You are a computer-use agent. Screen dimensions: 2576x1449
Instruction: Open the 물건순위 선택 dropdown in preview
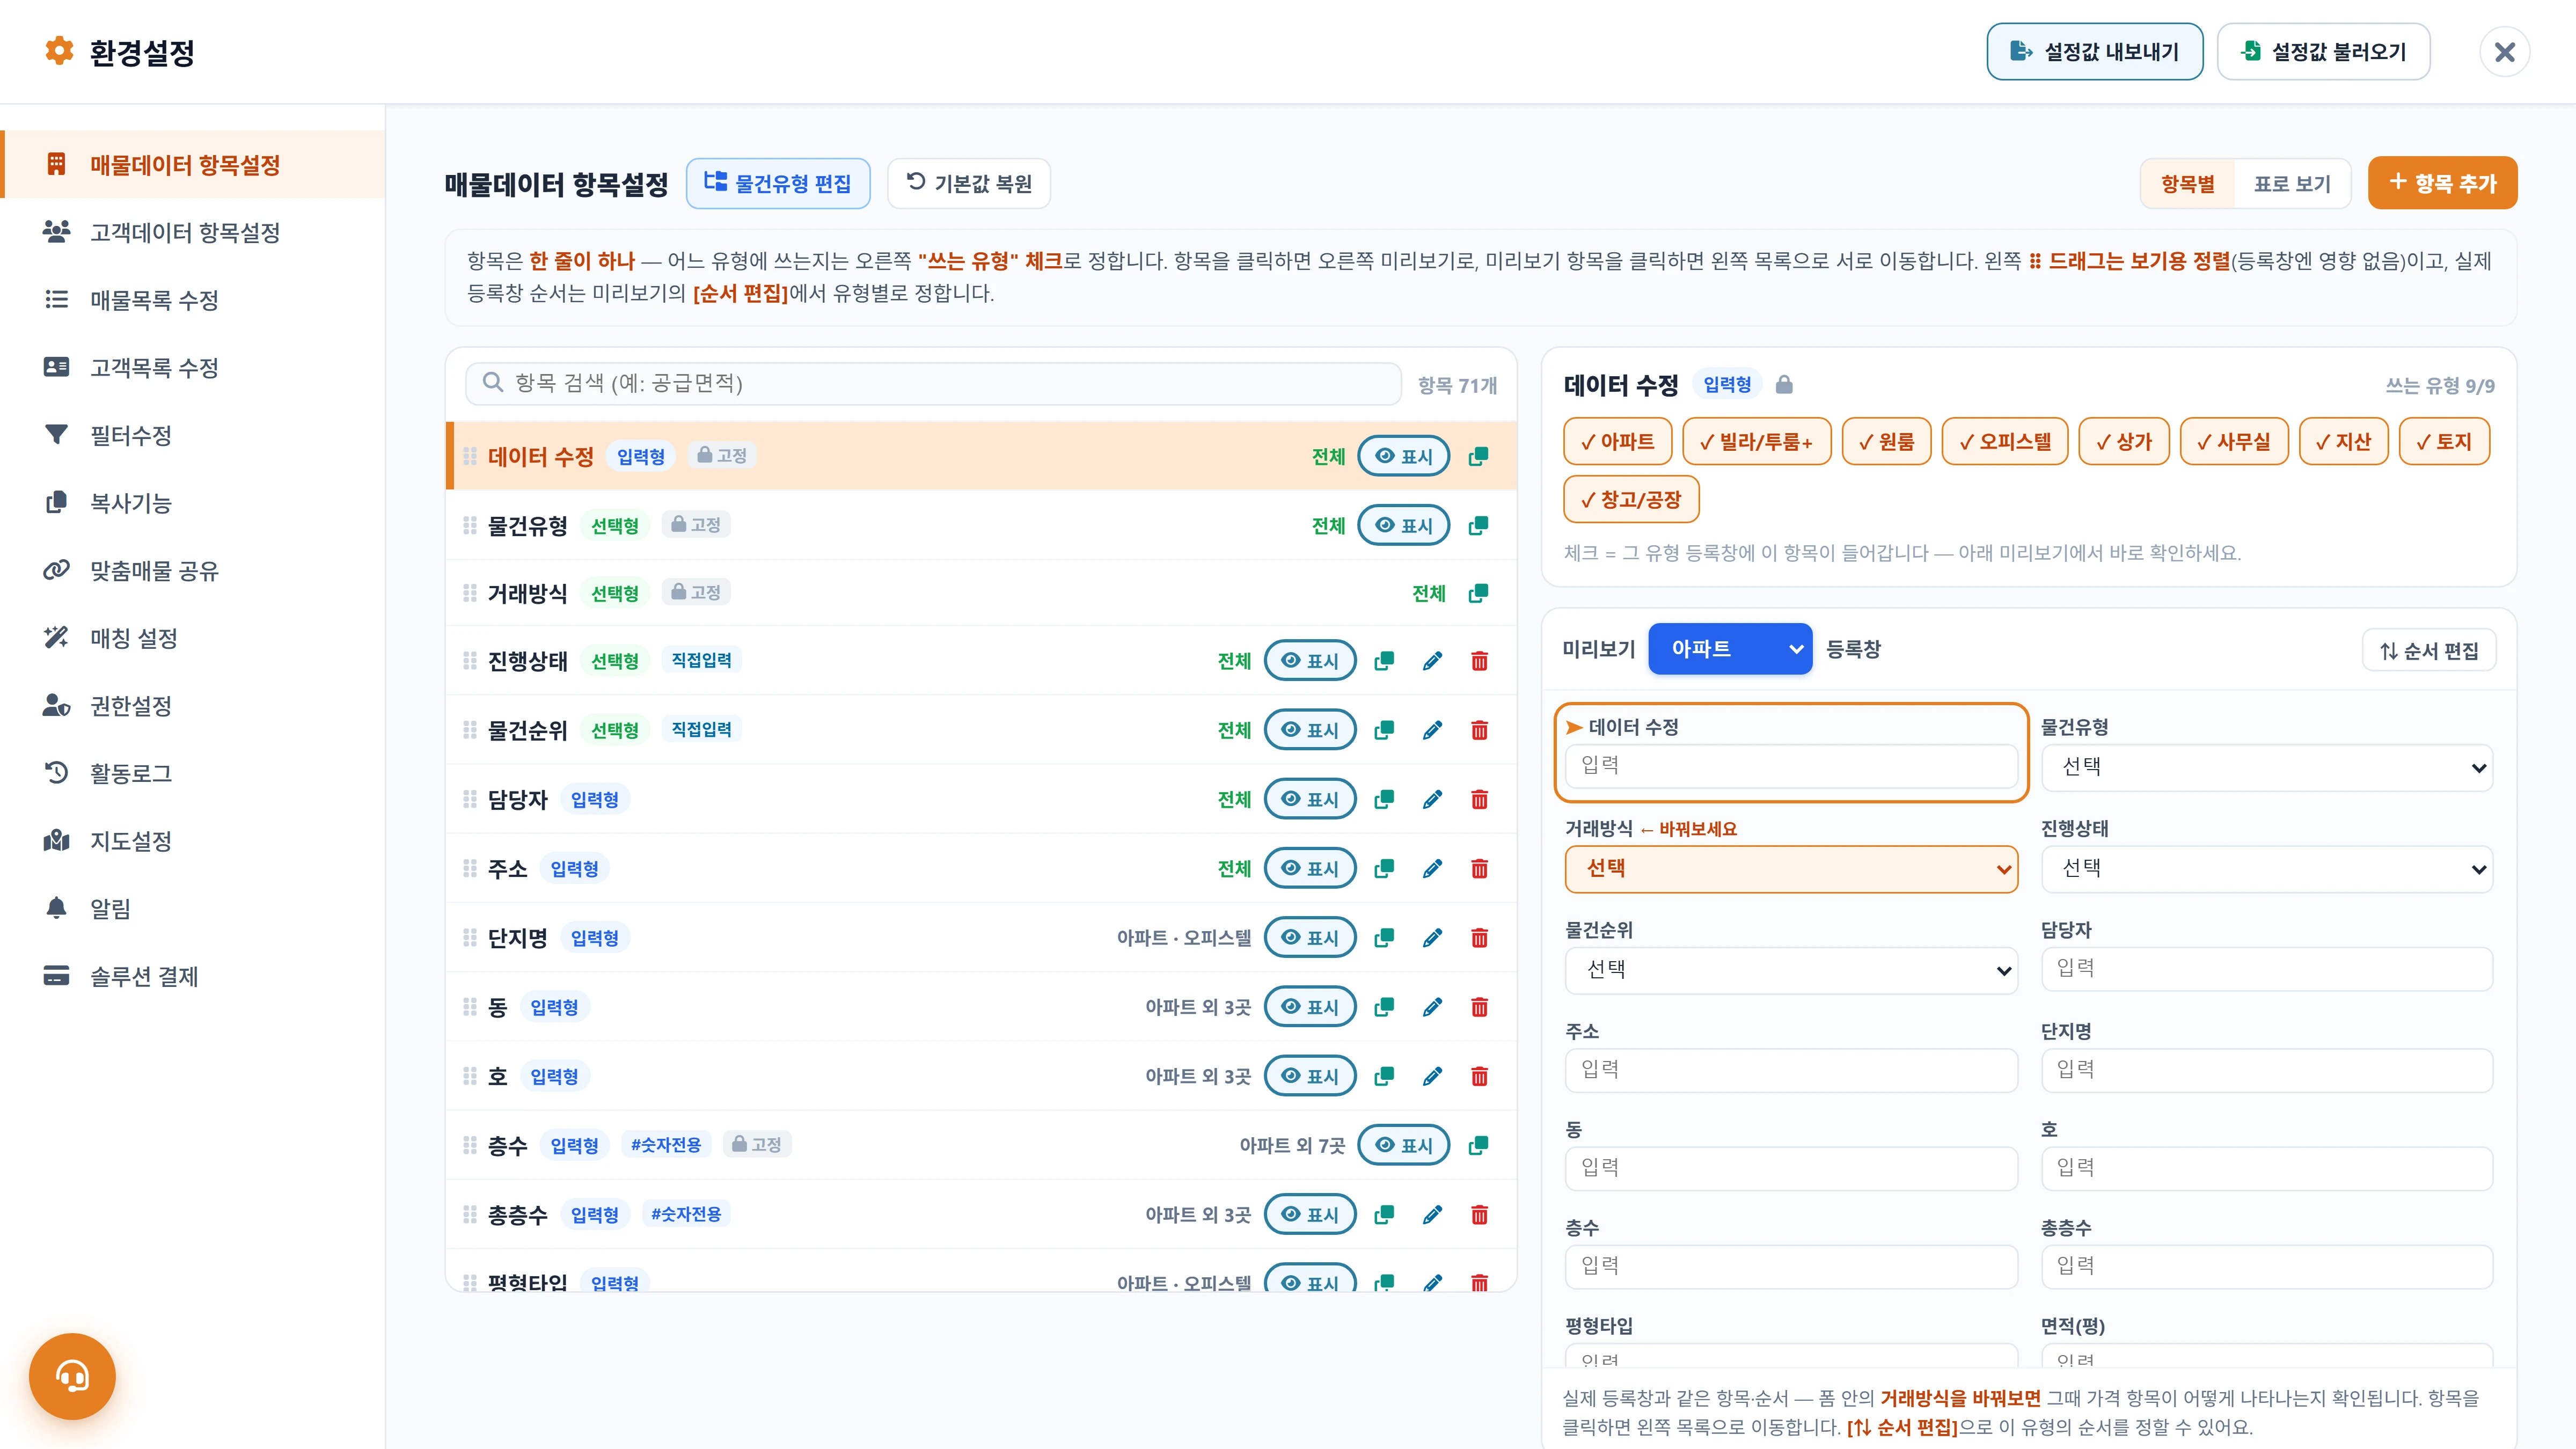point(1791,971)
